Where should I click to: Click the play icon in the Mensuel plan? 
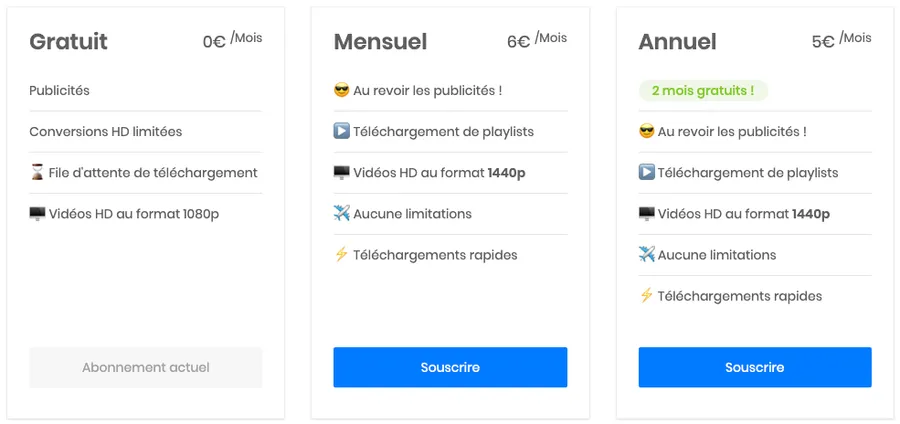[341, 131]
